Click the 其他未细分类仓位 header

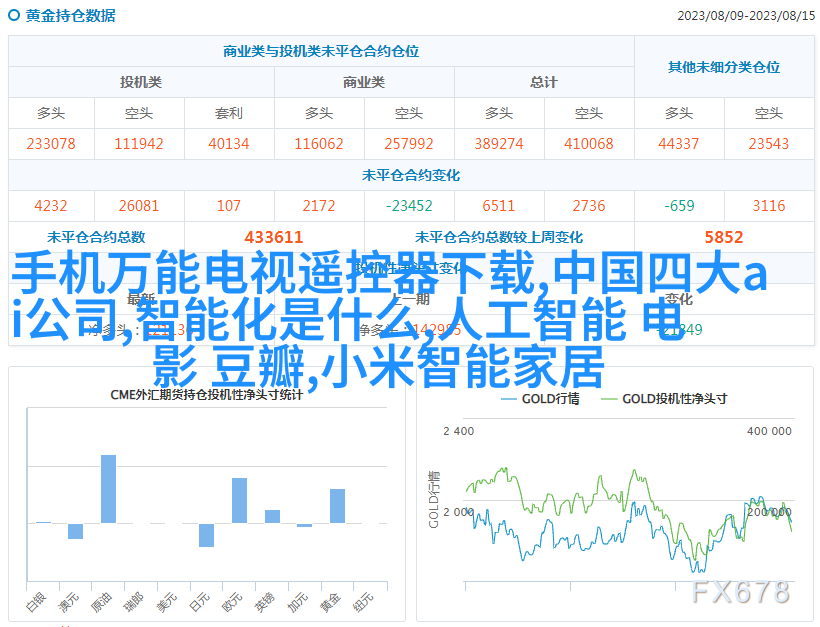coord(724,67)
